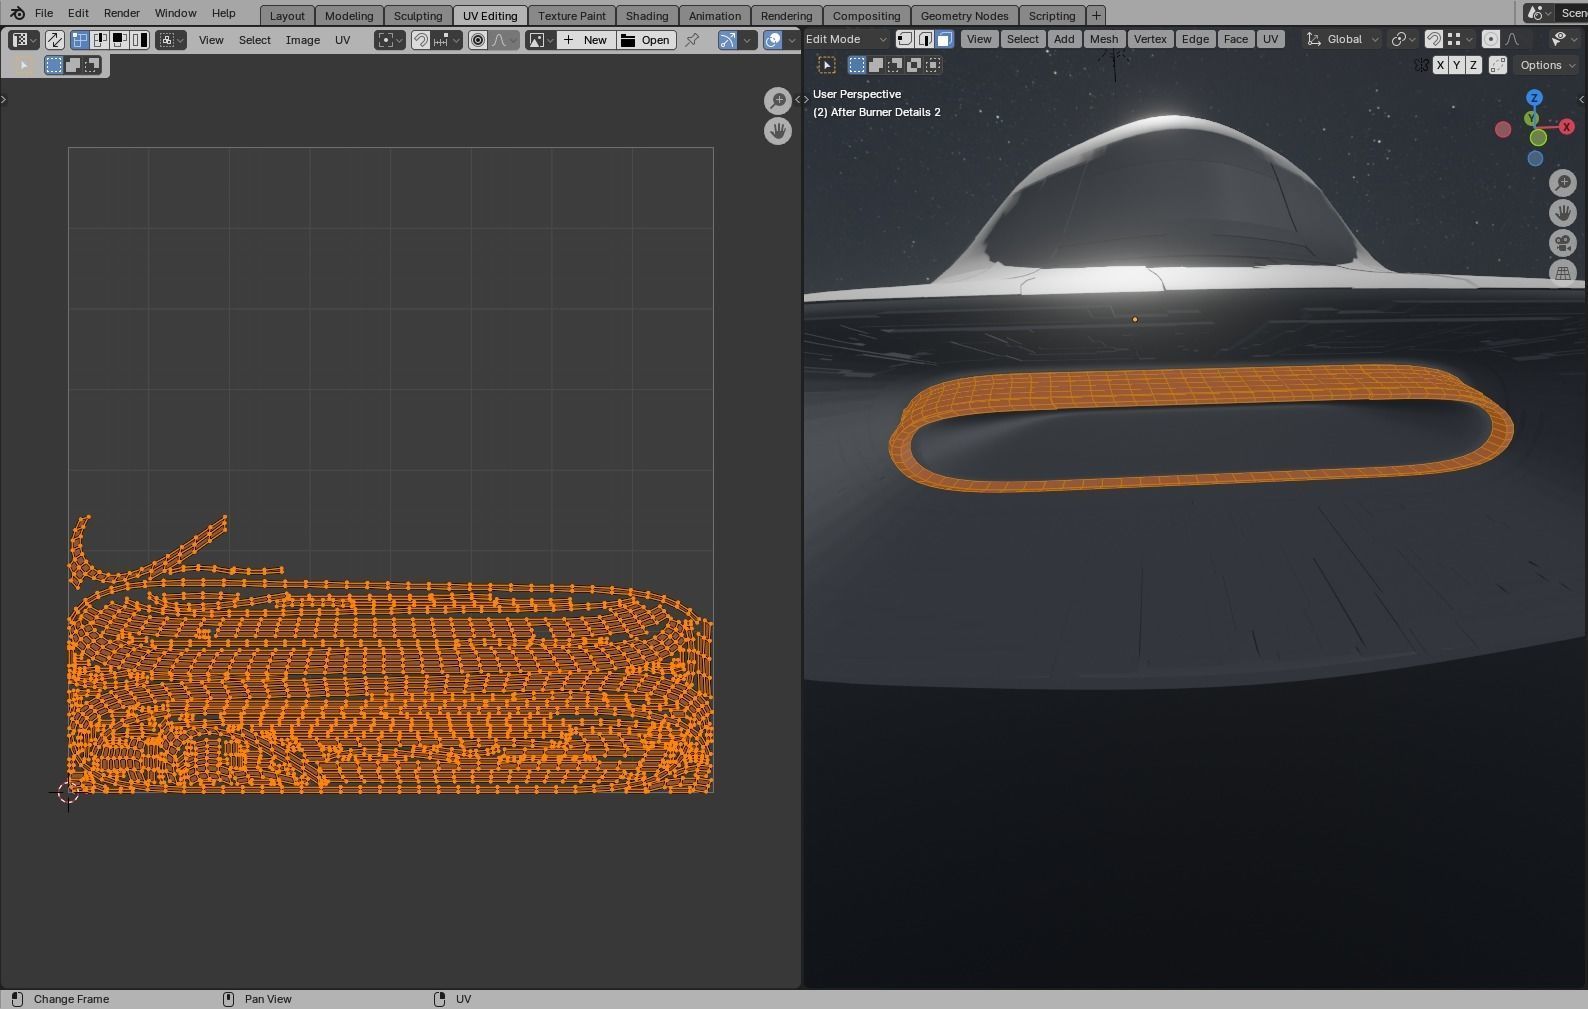Open the 3D viewport pivot point dropdown
The height and width of the screenshot is (1009, 1588).
[1404, 39]
